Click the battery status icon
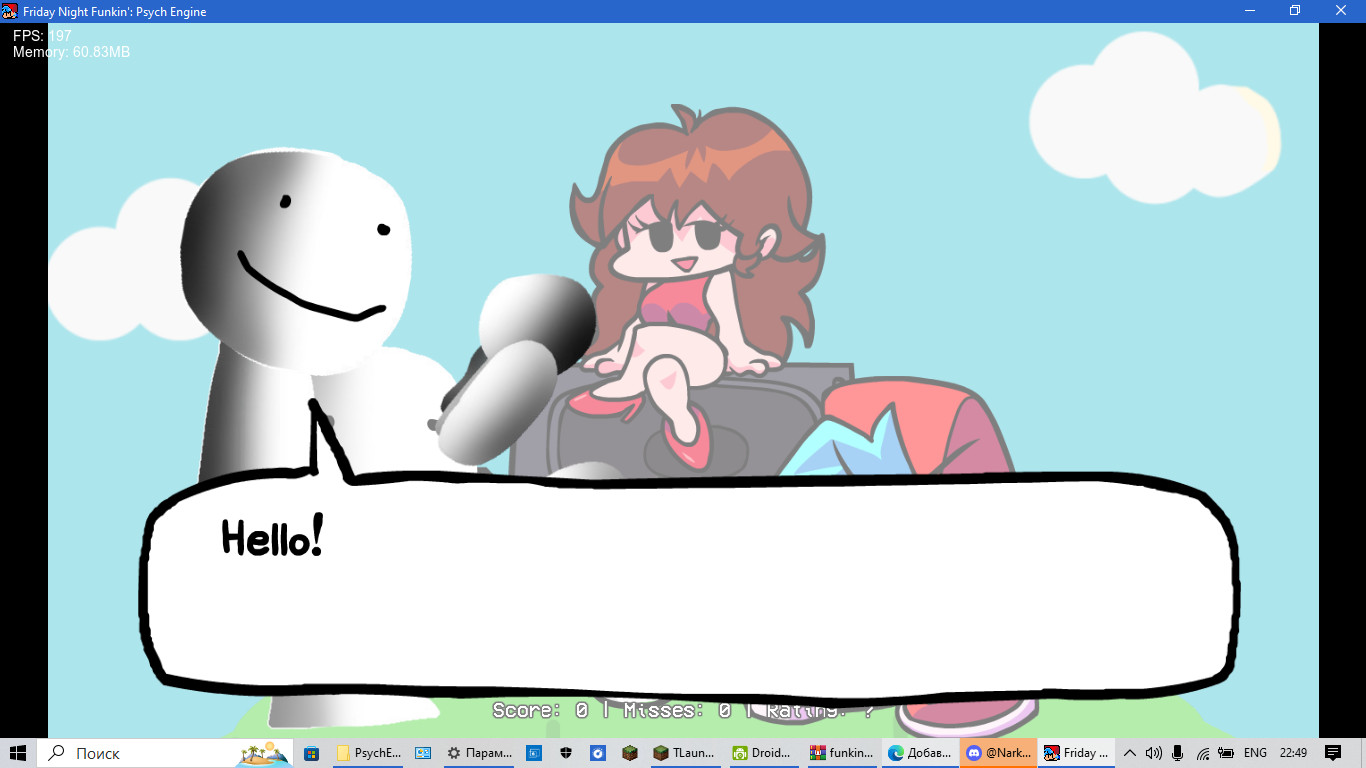The image size is (1366, 768). pos(1227,753)
